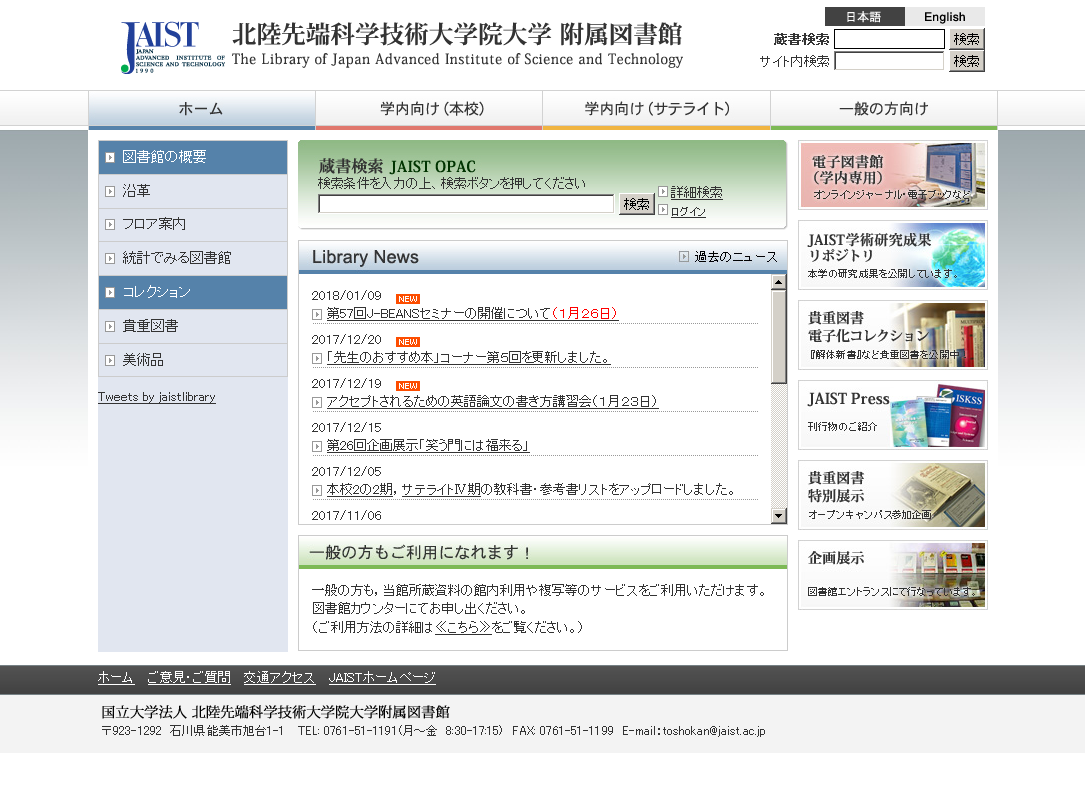1085x790 pixels.
Task: Open the 詳細検索 link
Action: click(x=696, y=192)
